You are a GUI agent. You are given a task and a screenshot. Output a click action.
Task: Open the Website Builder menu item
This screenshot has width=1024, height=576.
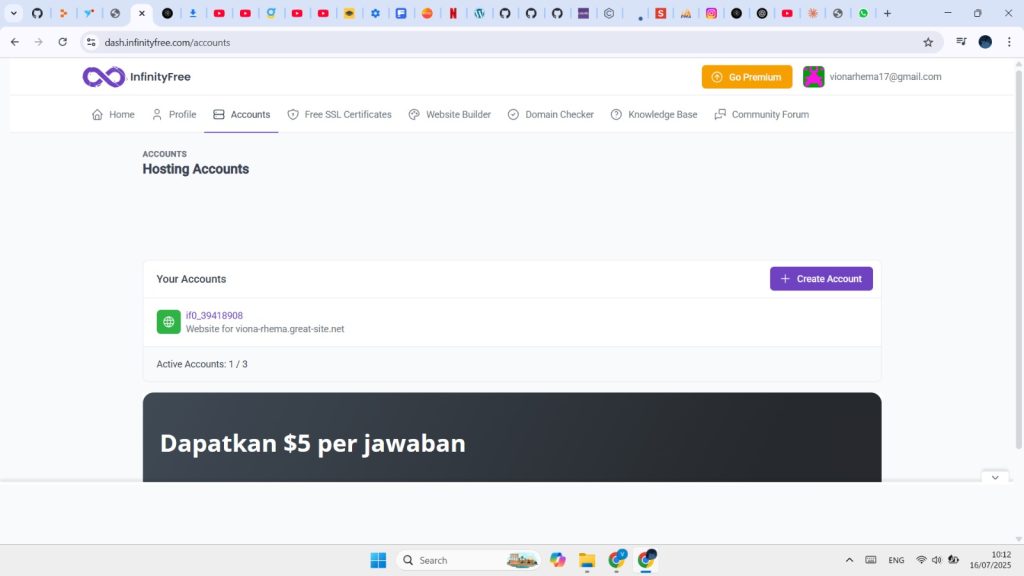click(449, 115)
